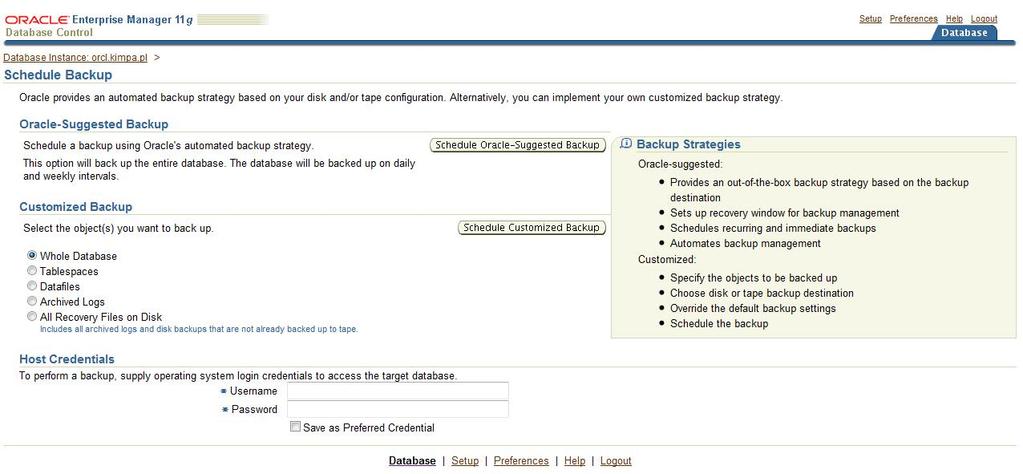The width and height of the screenshot is (1023, 474).
Task: Click the Backup Strategies panel title
Action: click(x=688, y=144)
